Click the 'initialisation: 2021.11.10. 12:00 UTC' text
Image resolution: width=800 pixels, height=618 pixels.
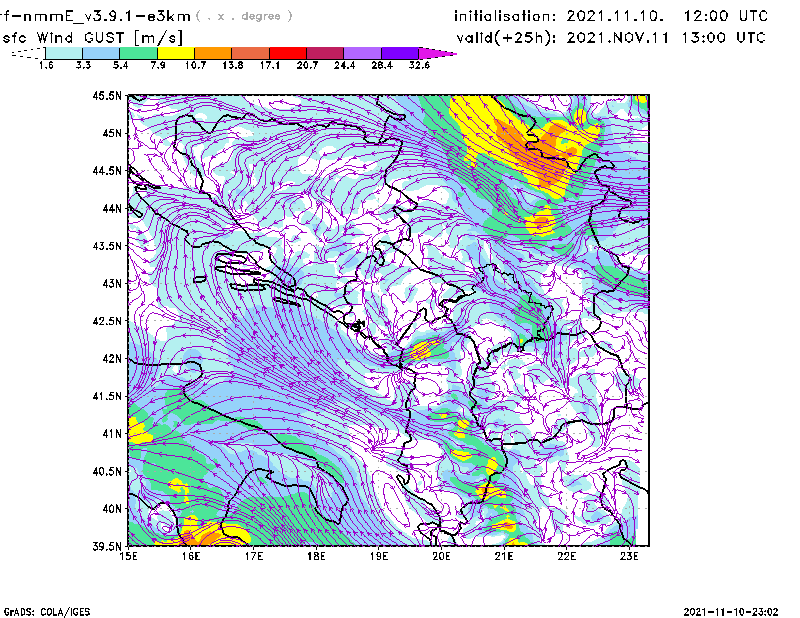[611, 16]
